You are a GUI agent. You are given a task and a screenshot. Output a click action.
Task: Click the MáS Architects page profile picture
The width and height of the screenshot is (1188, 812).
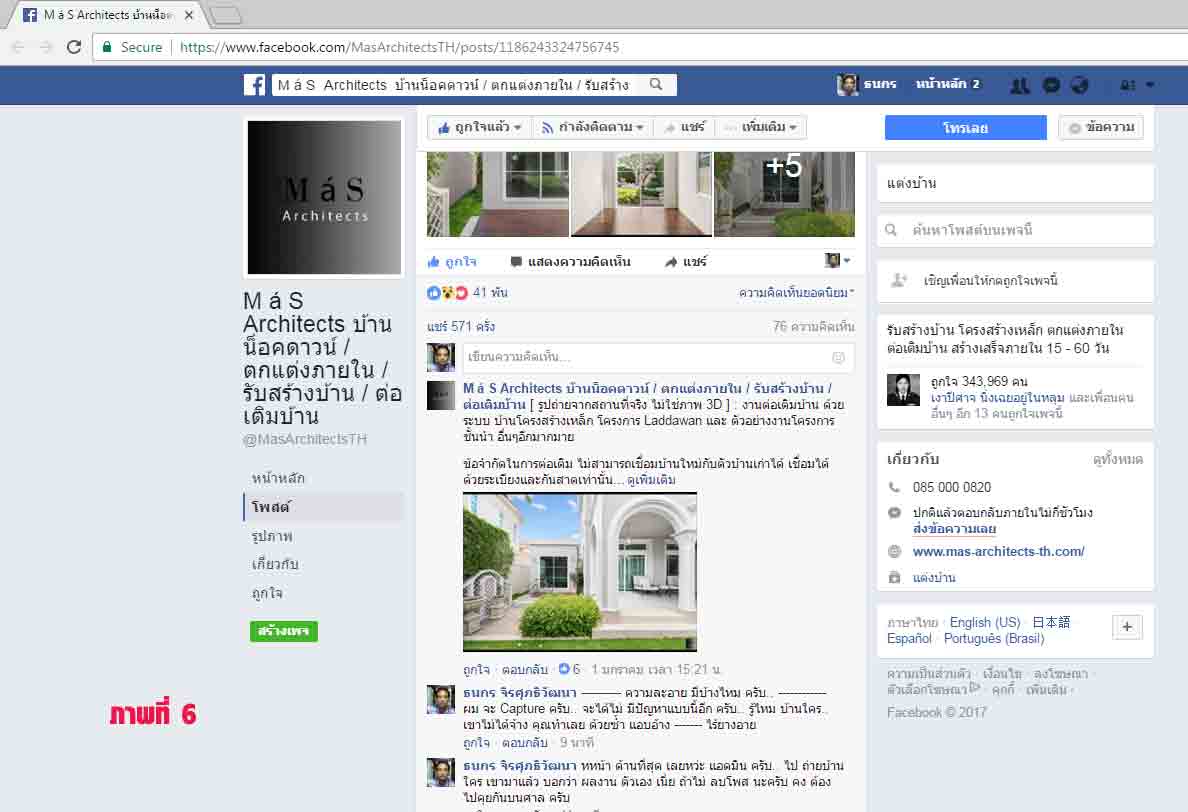pos(324,198)
